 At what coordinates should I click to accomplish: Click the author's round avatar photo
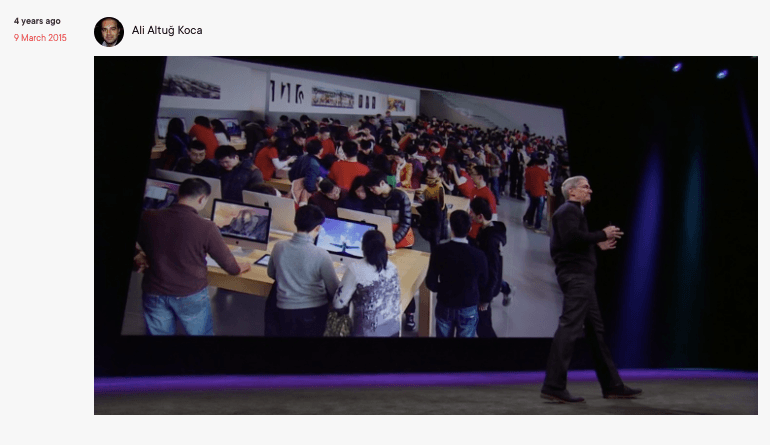coord(109,31)
